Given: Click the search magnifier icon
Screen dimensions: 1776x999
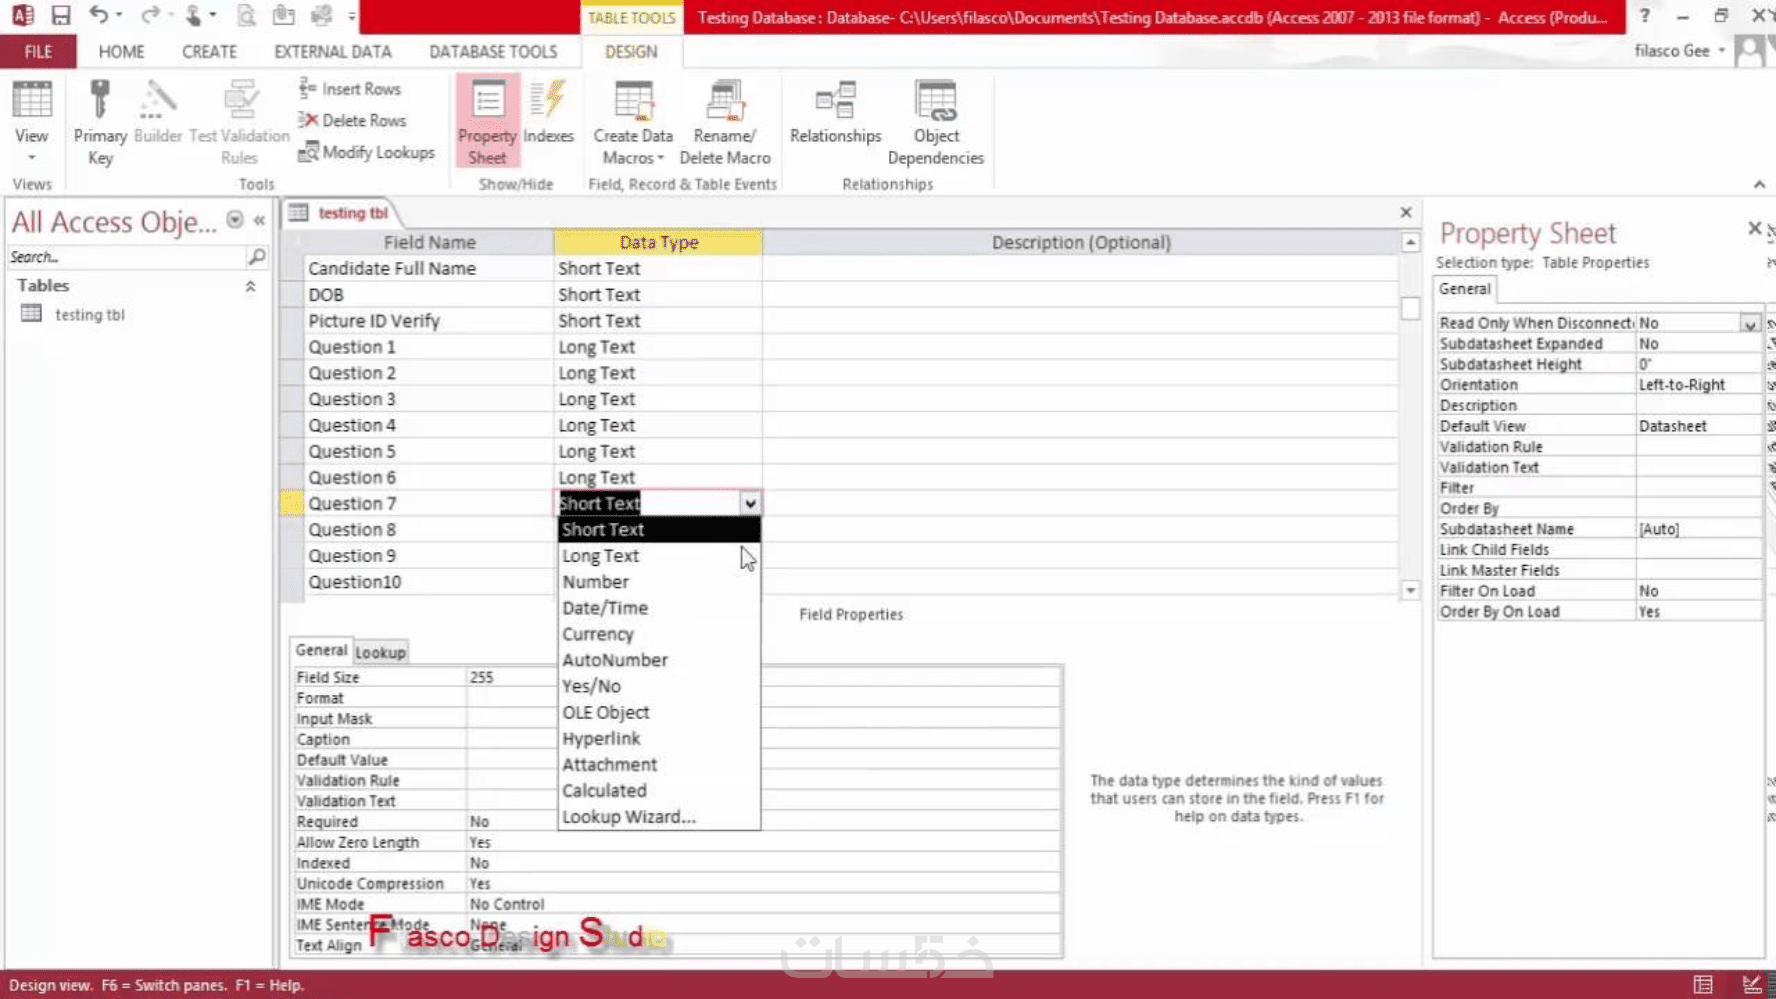Looking at the screenshot, I should (x=256, y=257).
